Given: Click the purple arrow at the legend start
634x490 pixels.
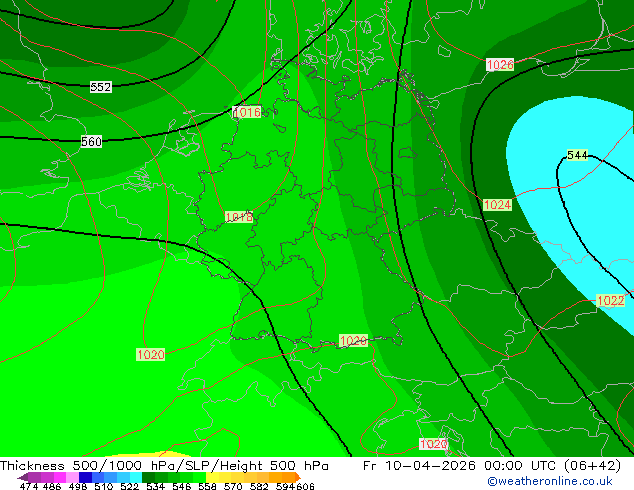Looking at the screenshot, I should pos(23,477).
